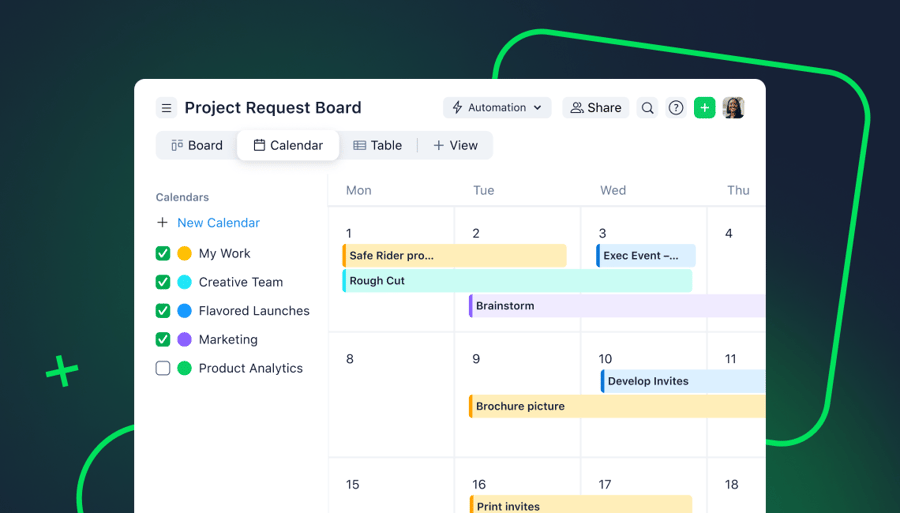The image size is (900, 513).
Task: Select day 4 in the calendar
Action: click(x=728, y=234)
